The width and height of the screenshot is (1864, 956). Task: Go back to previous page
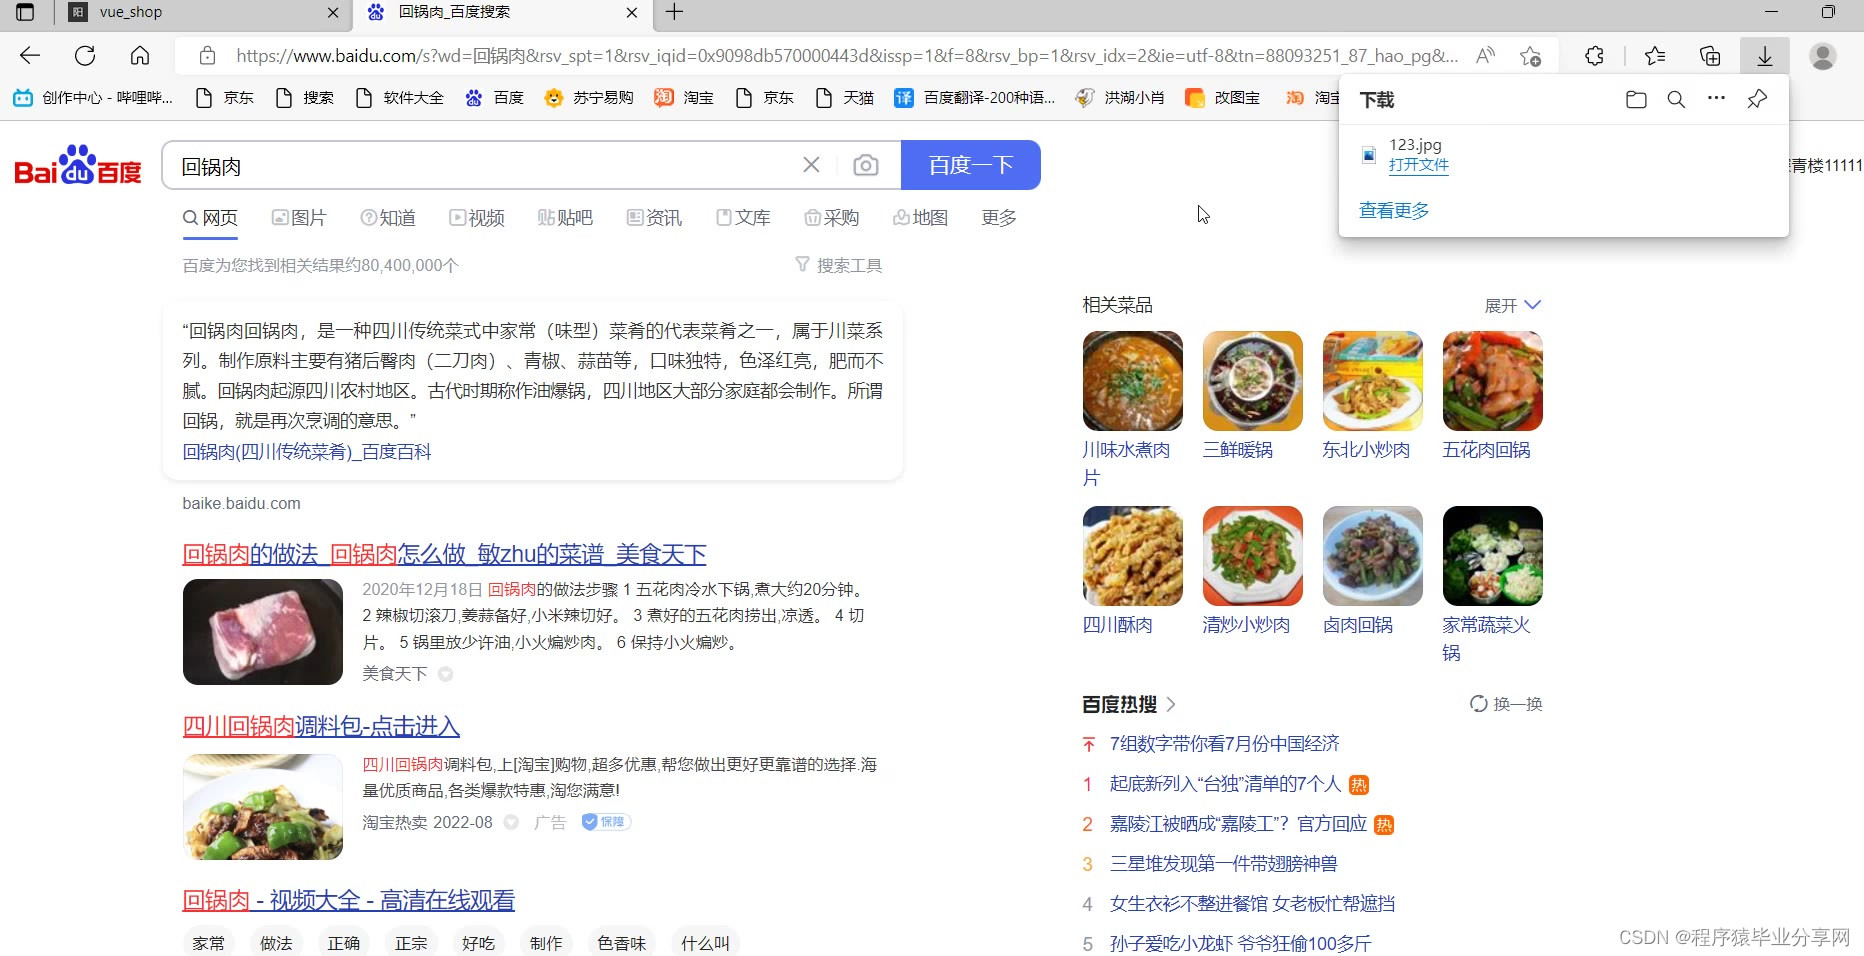tap(30, 56)
